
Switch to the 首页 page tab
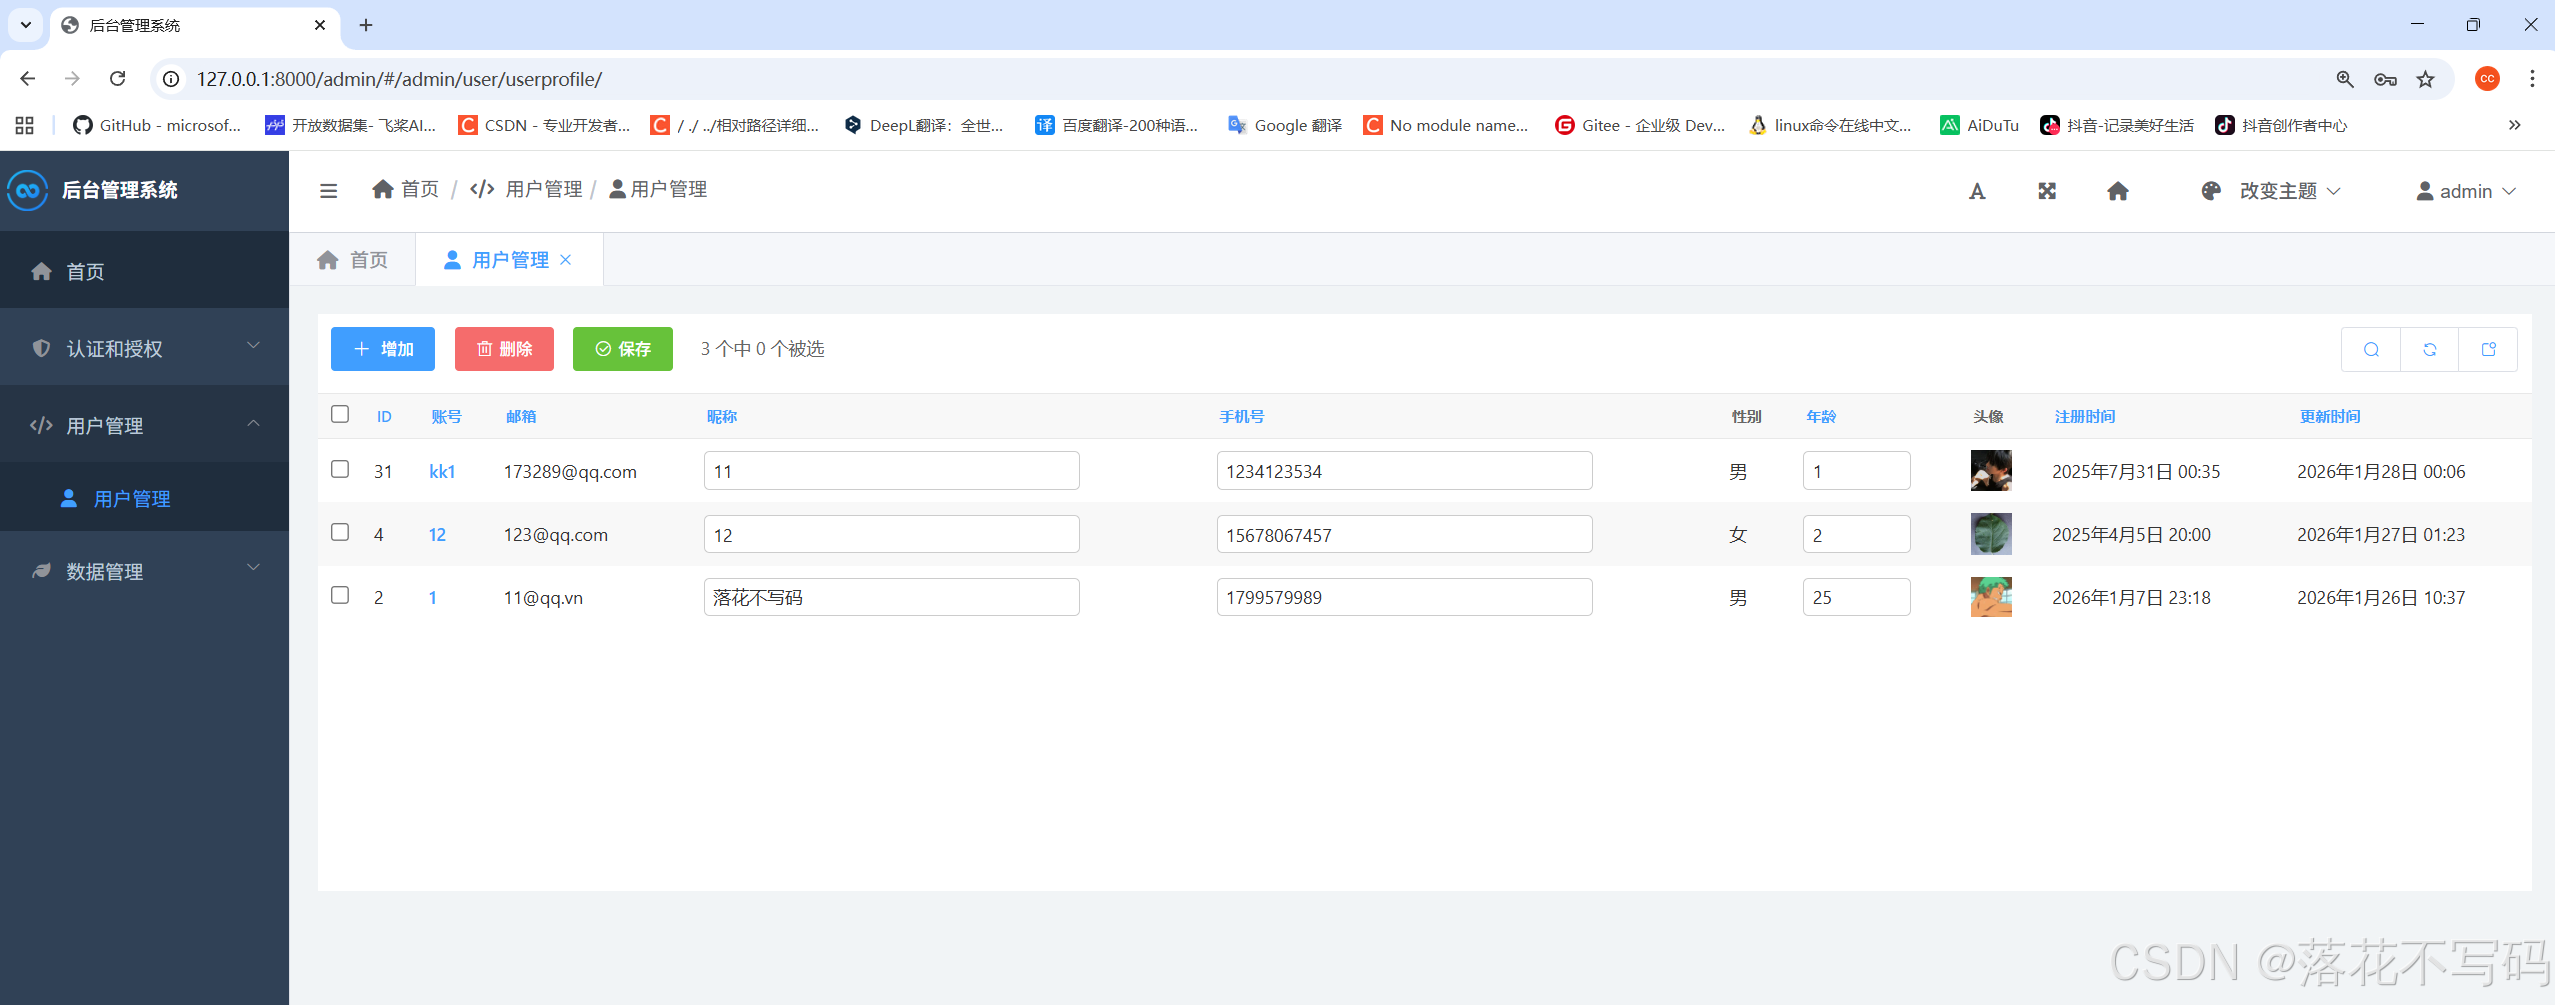coord(353,260)
